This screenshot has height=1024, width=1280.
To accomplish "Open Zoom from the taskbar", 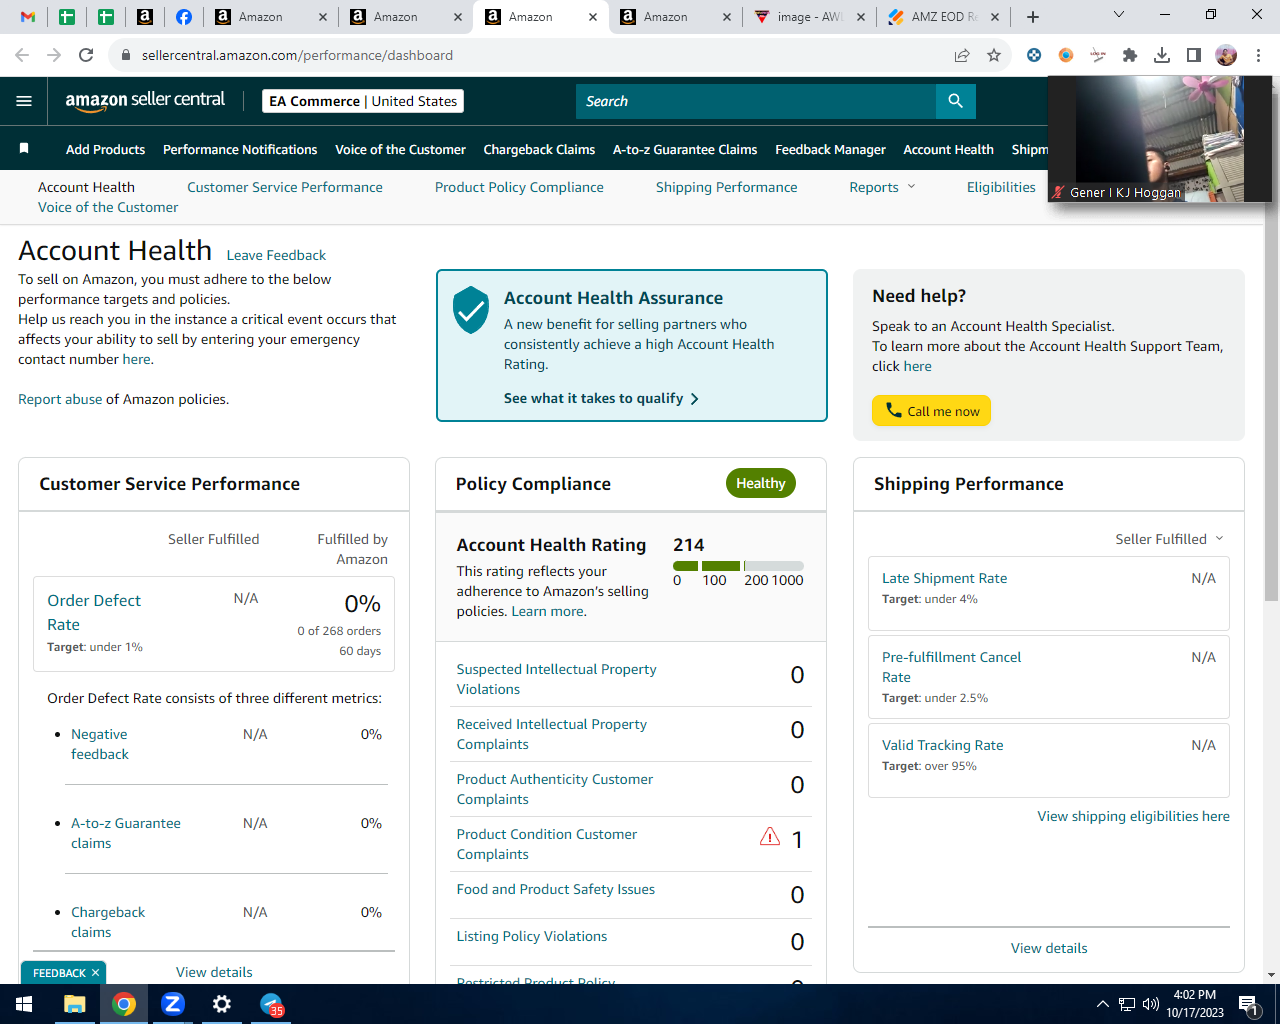I will pyautogui.click(x=173, y=1004).
